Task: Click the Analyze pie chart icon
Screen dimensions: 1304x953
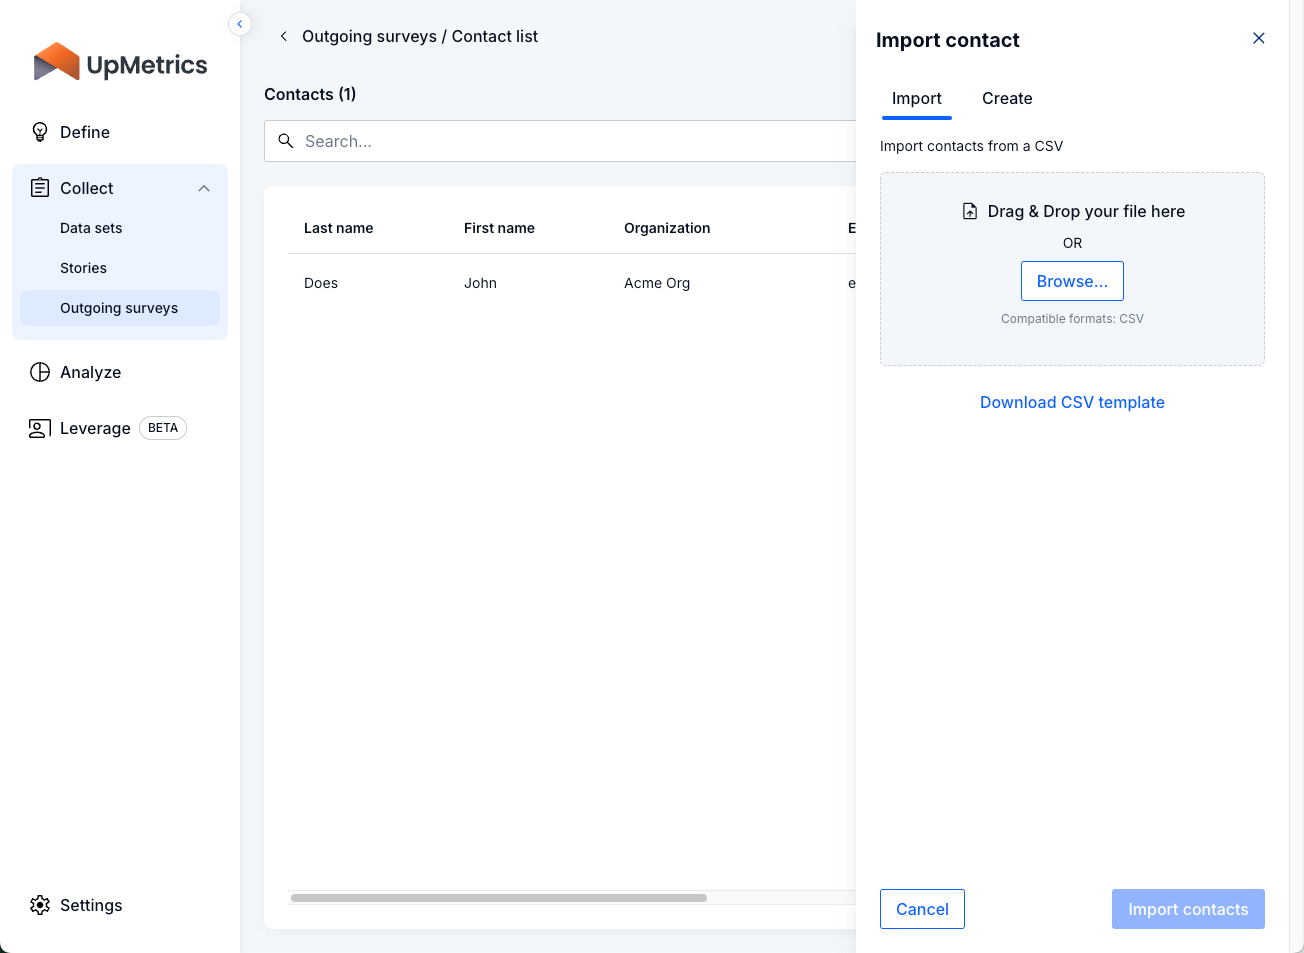Action: [40, 372]
